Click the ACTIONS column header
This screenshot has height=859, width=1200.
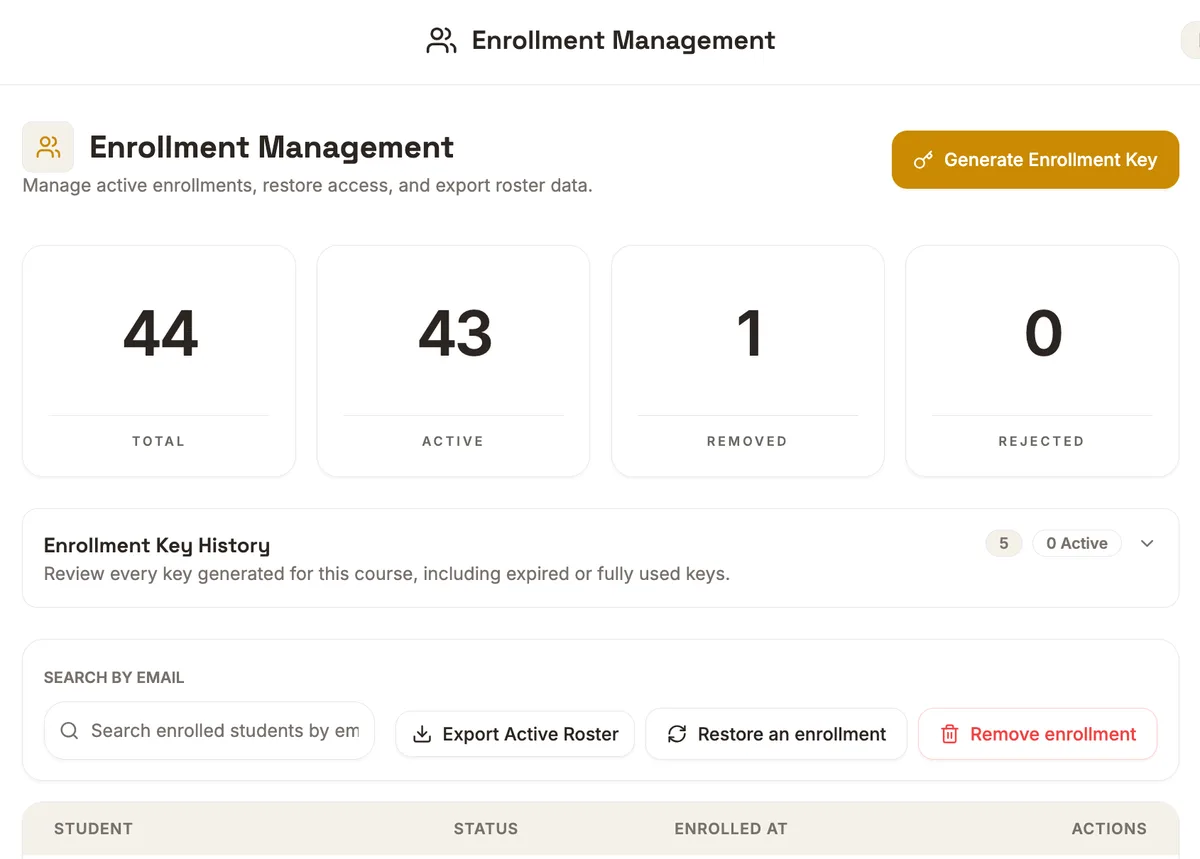(1109, 828)
